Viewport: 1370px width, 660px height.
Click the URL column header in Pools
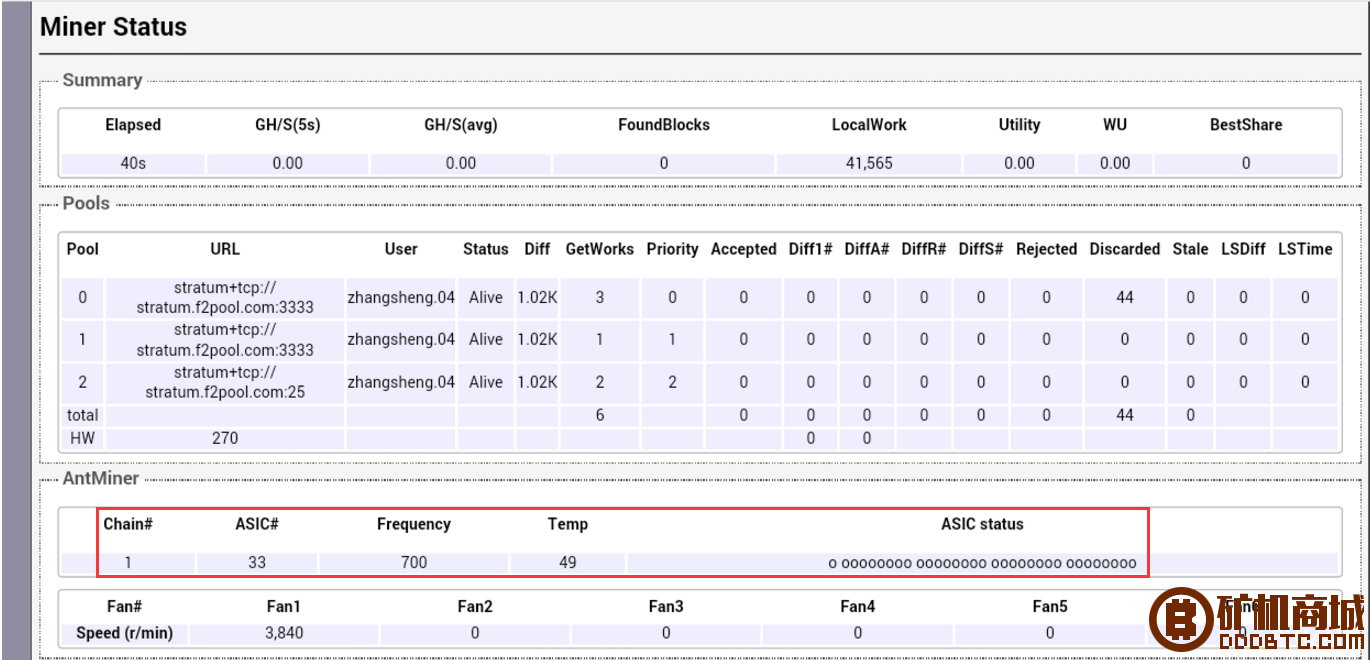tap(225, 249)
